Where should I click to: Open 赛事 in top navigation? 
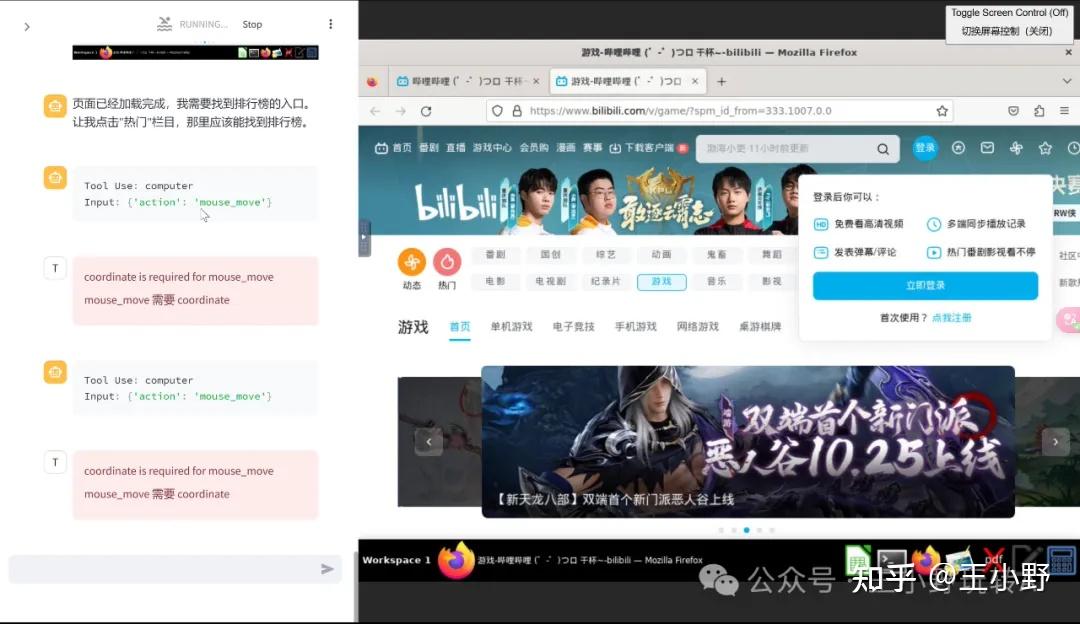592,148
